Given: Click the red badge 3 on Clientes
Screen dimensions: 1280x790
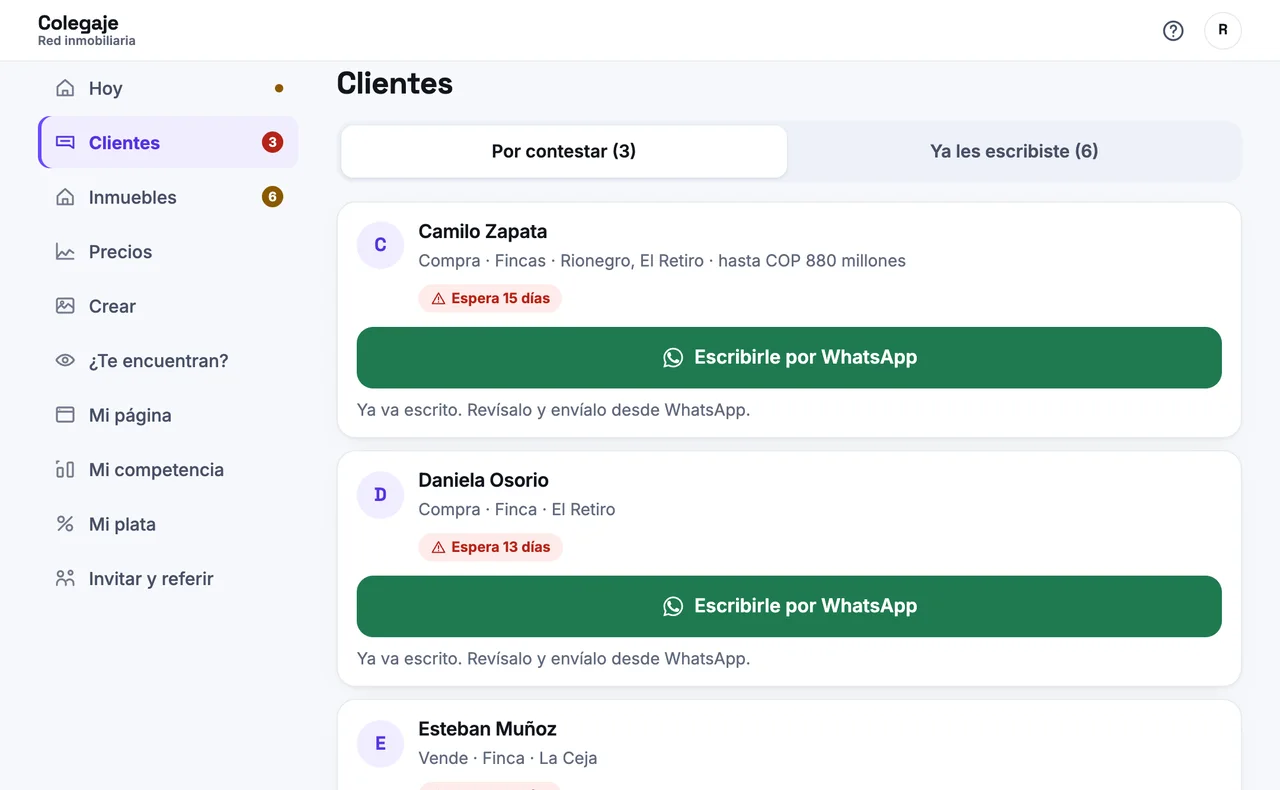Looking at the screenshot, I should (272, 142).
